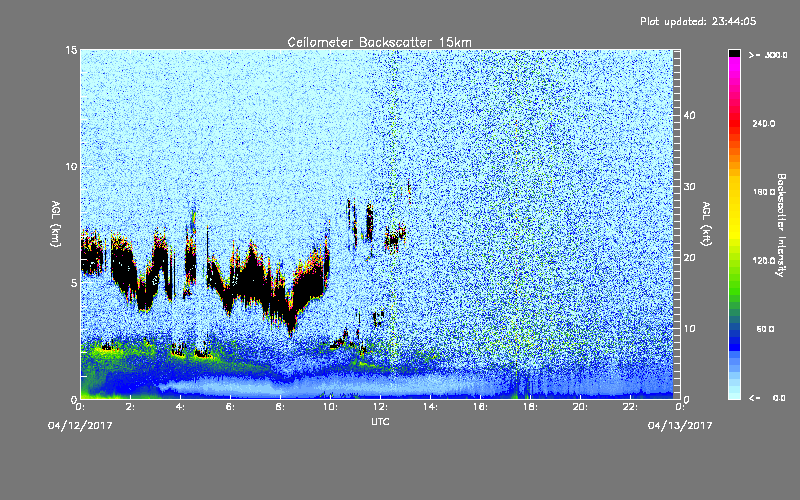This screenshot has height=500, width=800.
Task: Click the black top of the colorbar
Action: [734, 53]
